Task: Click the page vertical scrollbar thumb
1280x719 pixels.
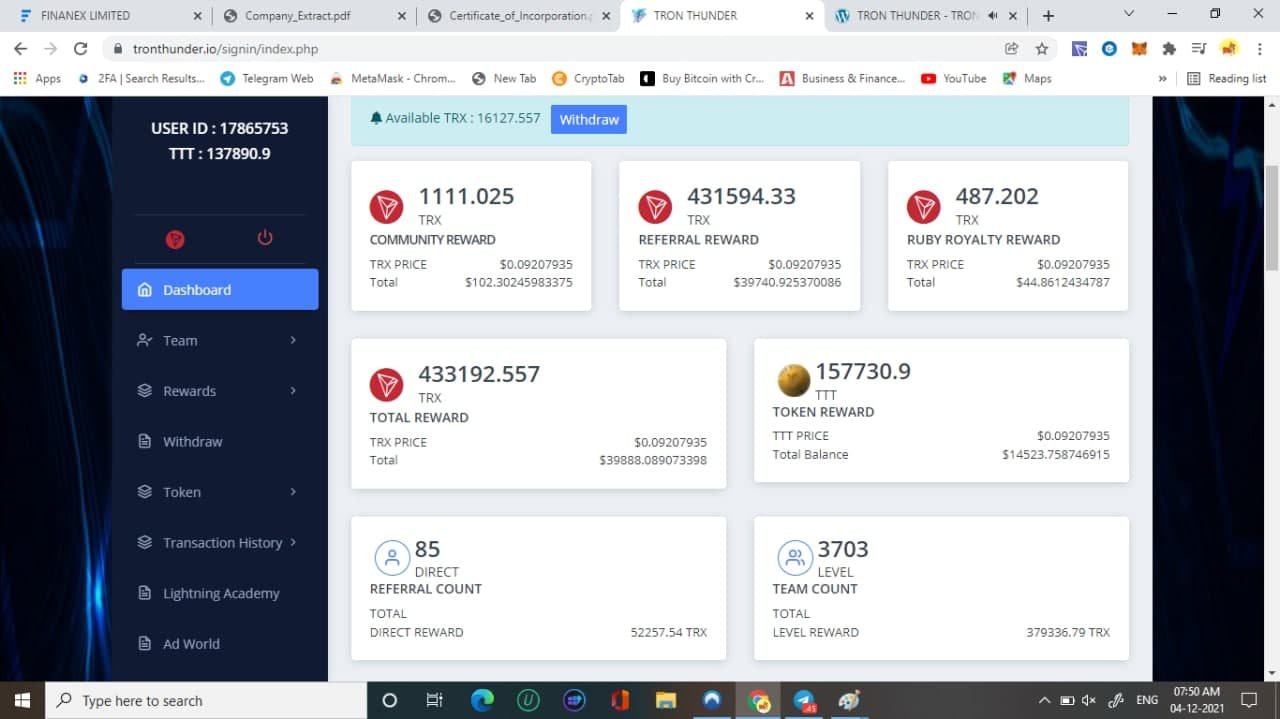Action: click(1272, 218)
